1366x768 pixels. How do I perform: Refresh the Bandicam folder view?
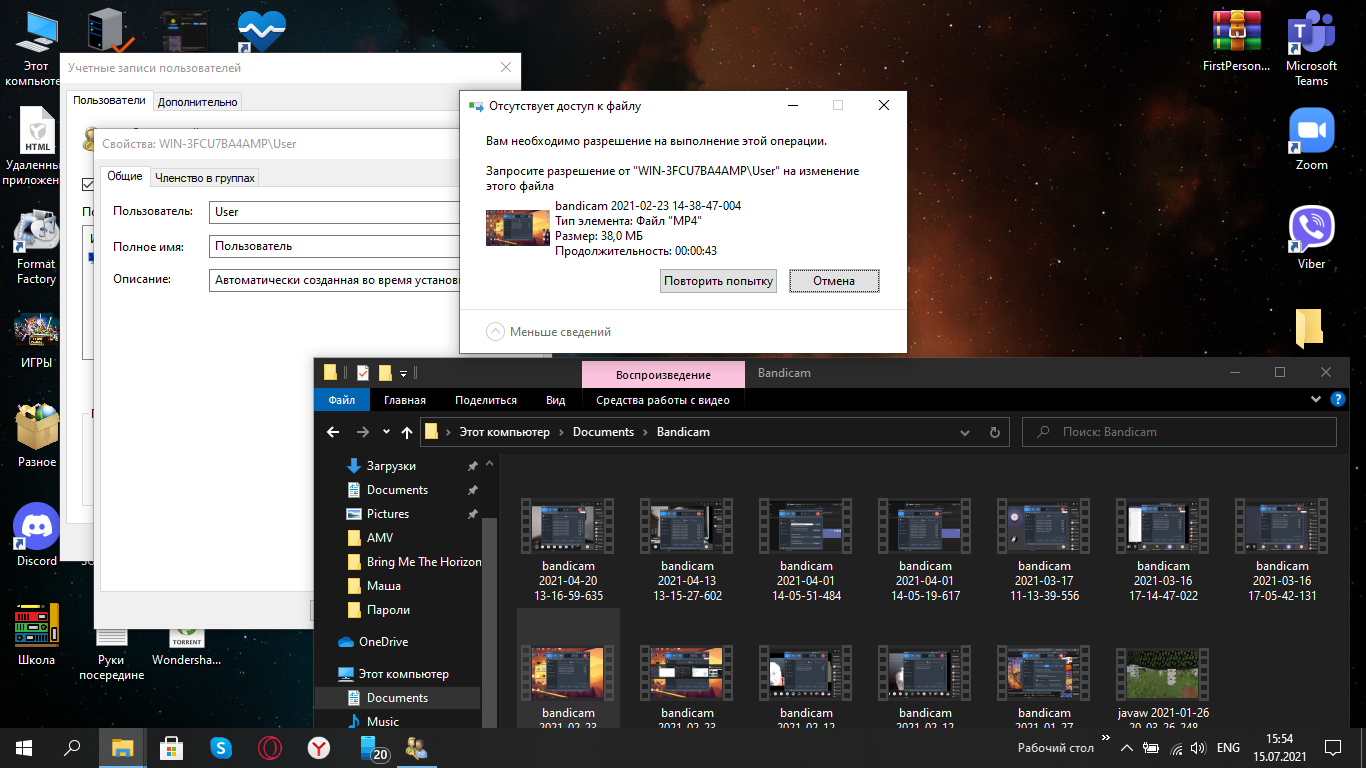coord(994,432)
